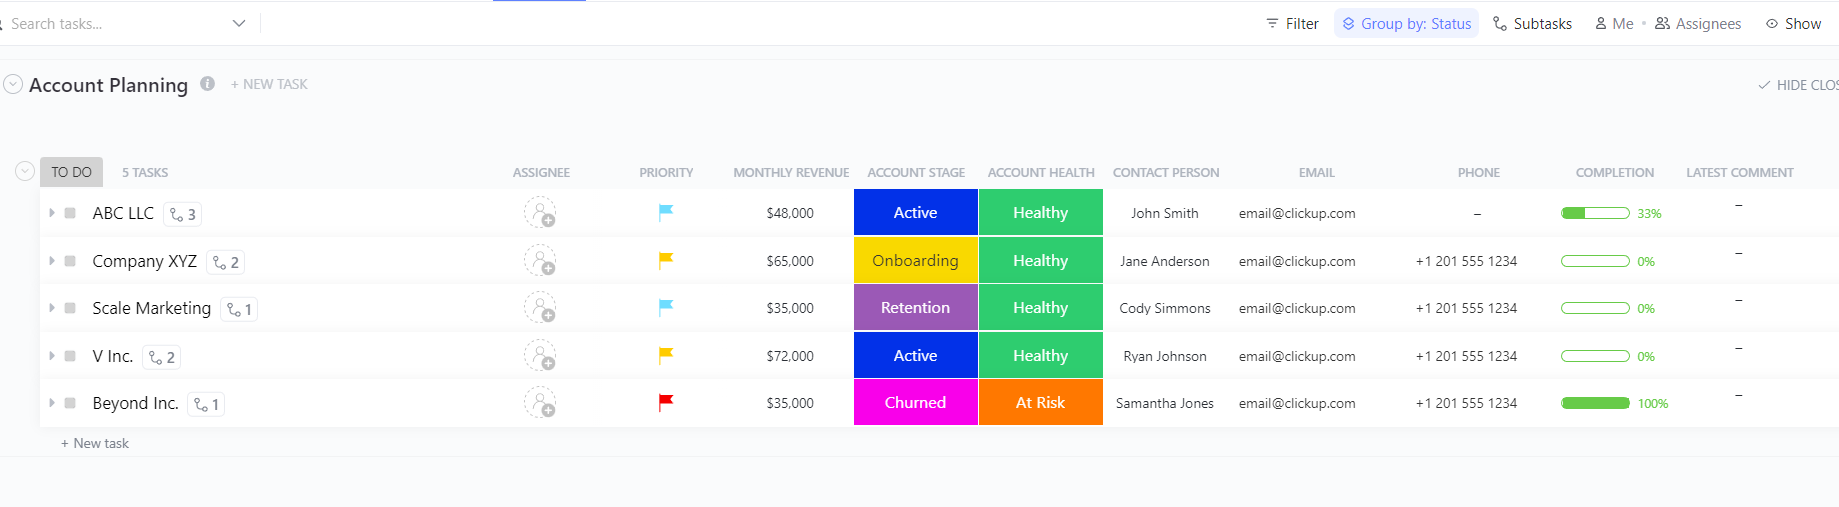This screenshot has width=1839, height=507.
Task: Click HIDE CLOSED toggle
Action: pyautogui.click(x=1798, y=85)
